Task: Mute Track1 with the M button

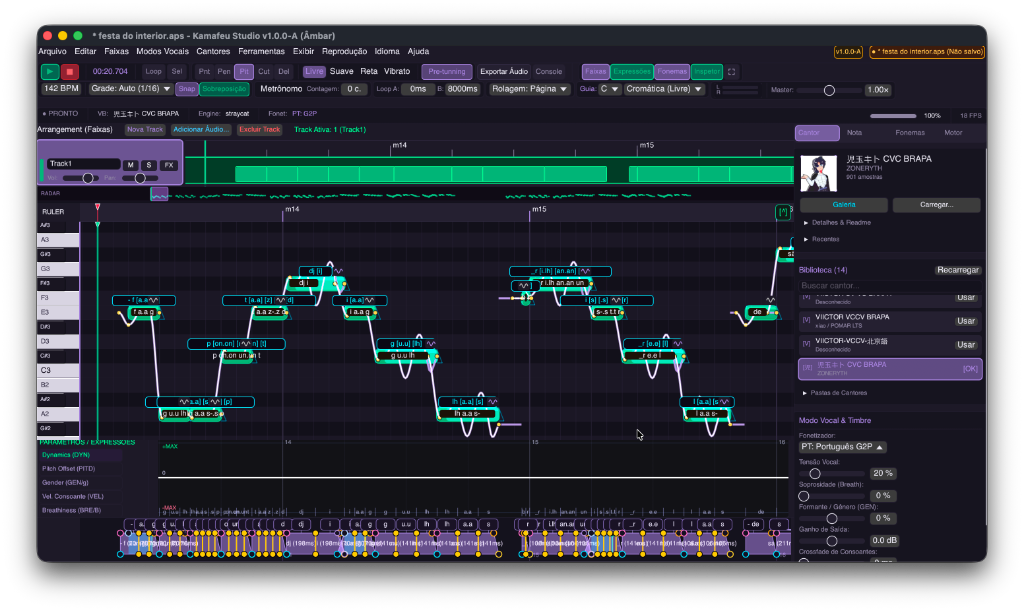Action: [131, 165]
